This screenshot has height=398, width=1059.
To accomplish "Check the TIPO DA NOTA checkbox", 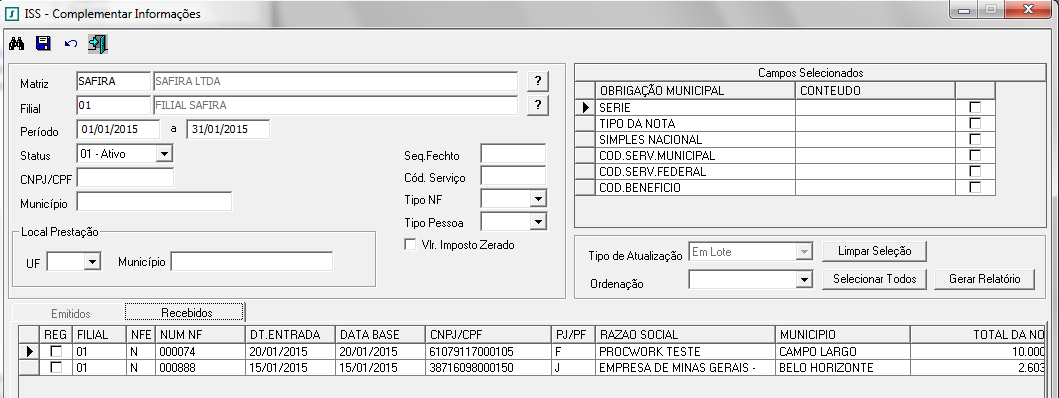I will pyautogui.click(x=975, y=123).
